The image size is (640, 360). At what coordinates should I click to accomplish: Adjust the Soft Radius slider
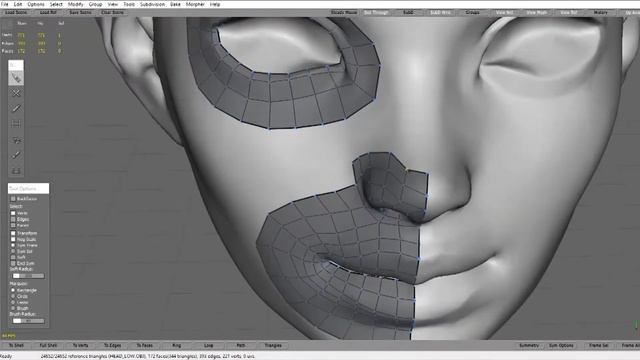28,276
